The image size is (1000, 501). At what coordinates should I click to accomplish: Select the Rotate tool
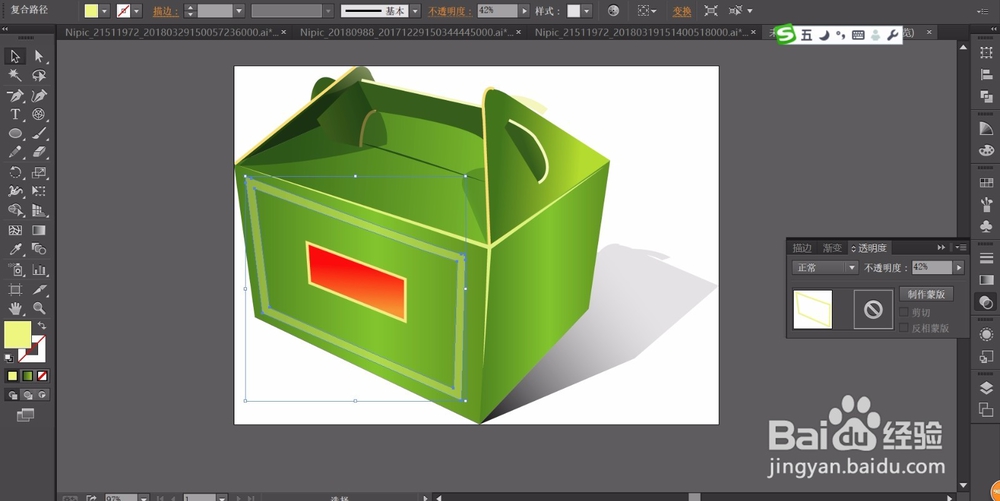pos(15,172)
